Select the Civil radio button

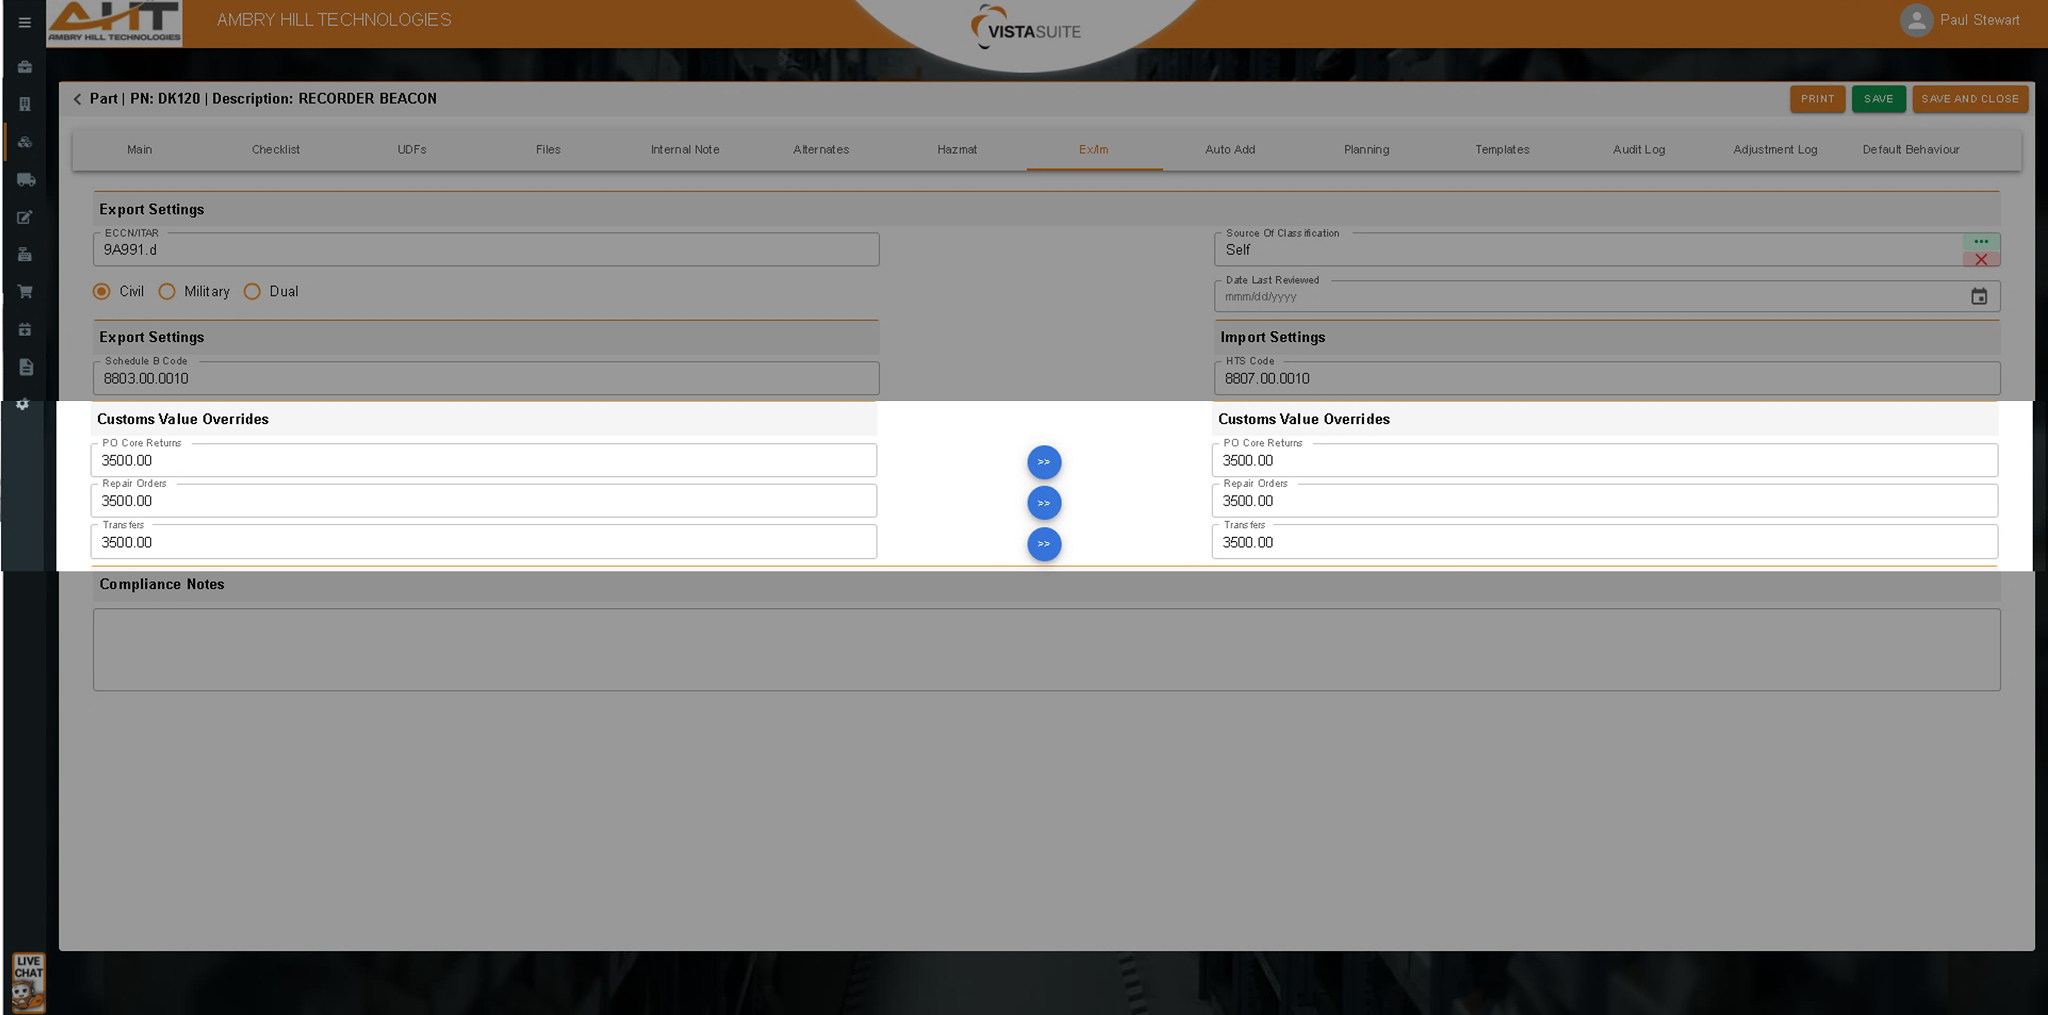click(102, 292)
